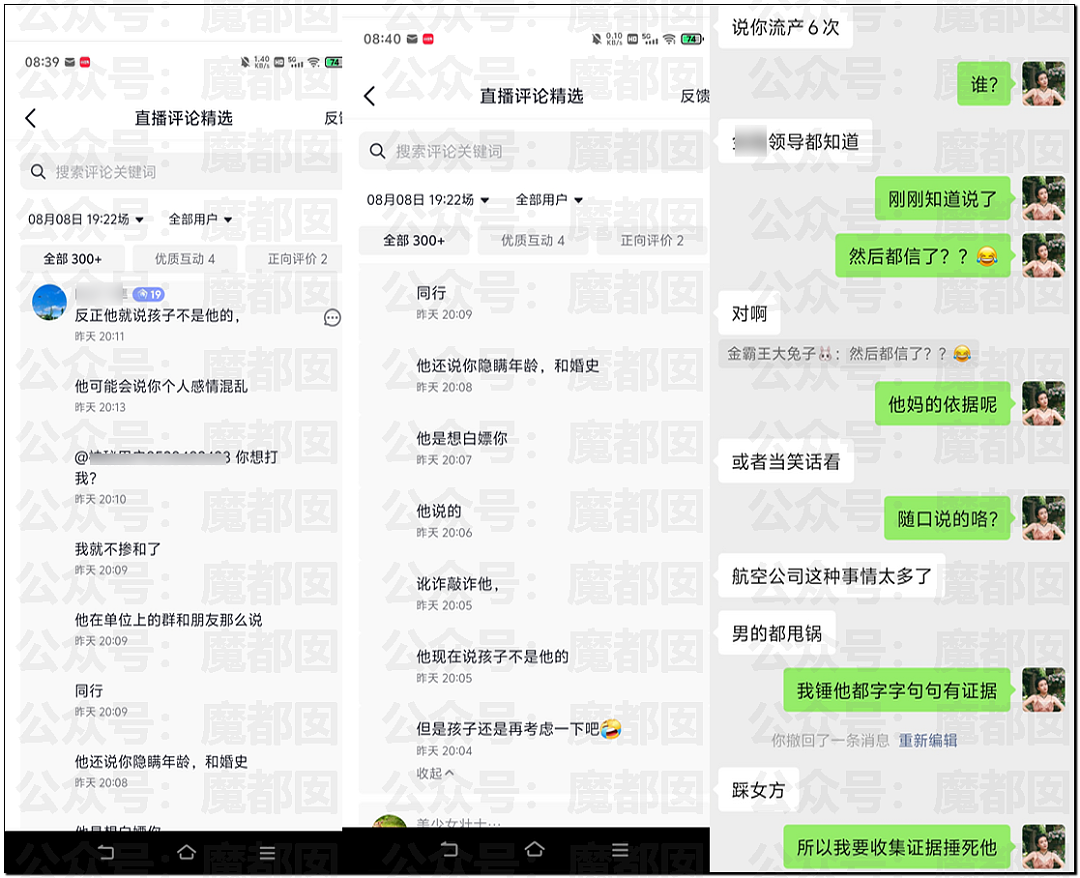Tap mail icon in middle screen status bar
The image size is (1080, 878).
[x=412, y=39]
